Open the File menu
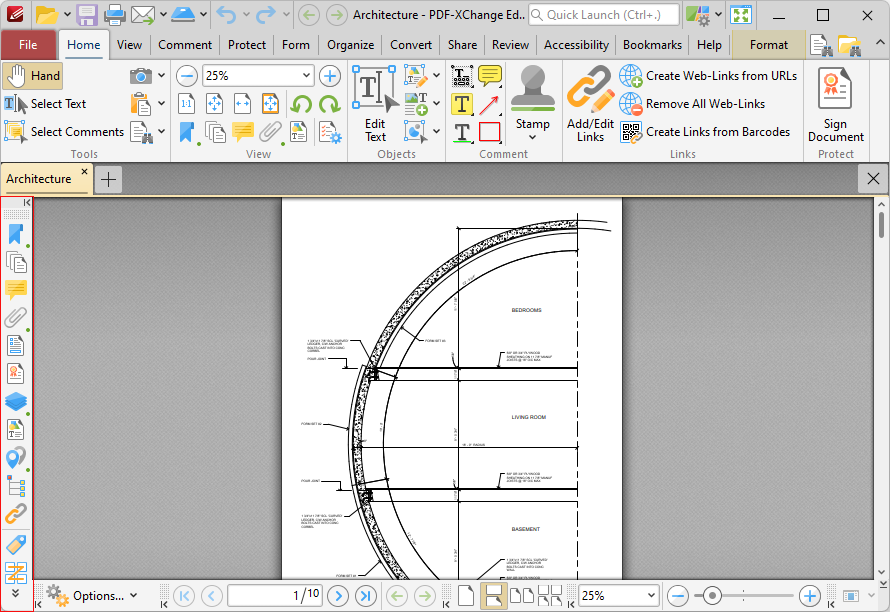Image resolution: width=890 pixels, height=612 pixels. pos(29,44)
